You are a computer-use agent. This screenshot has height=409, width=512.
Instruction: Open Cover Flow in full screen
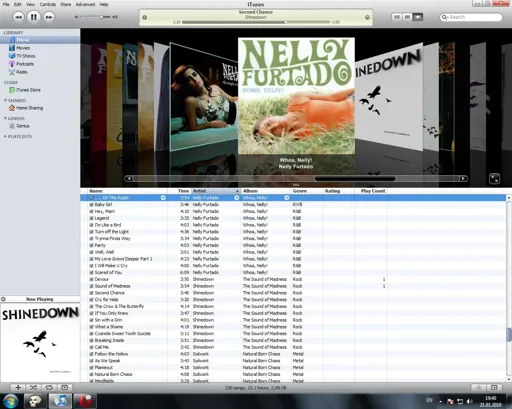pyautogui.click(x=494, y=179)
